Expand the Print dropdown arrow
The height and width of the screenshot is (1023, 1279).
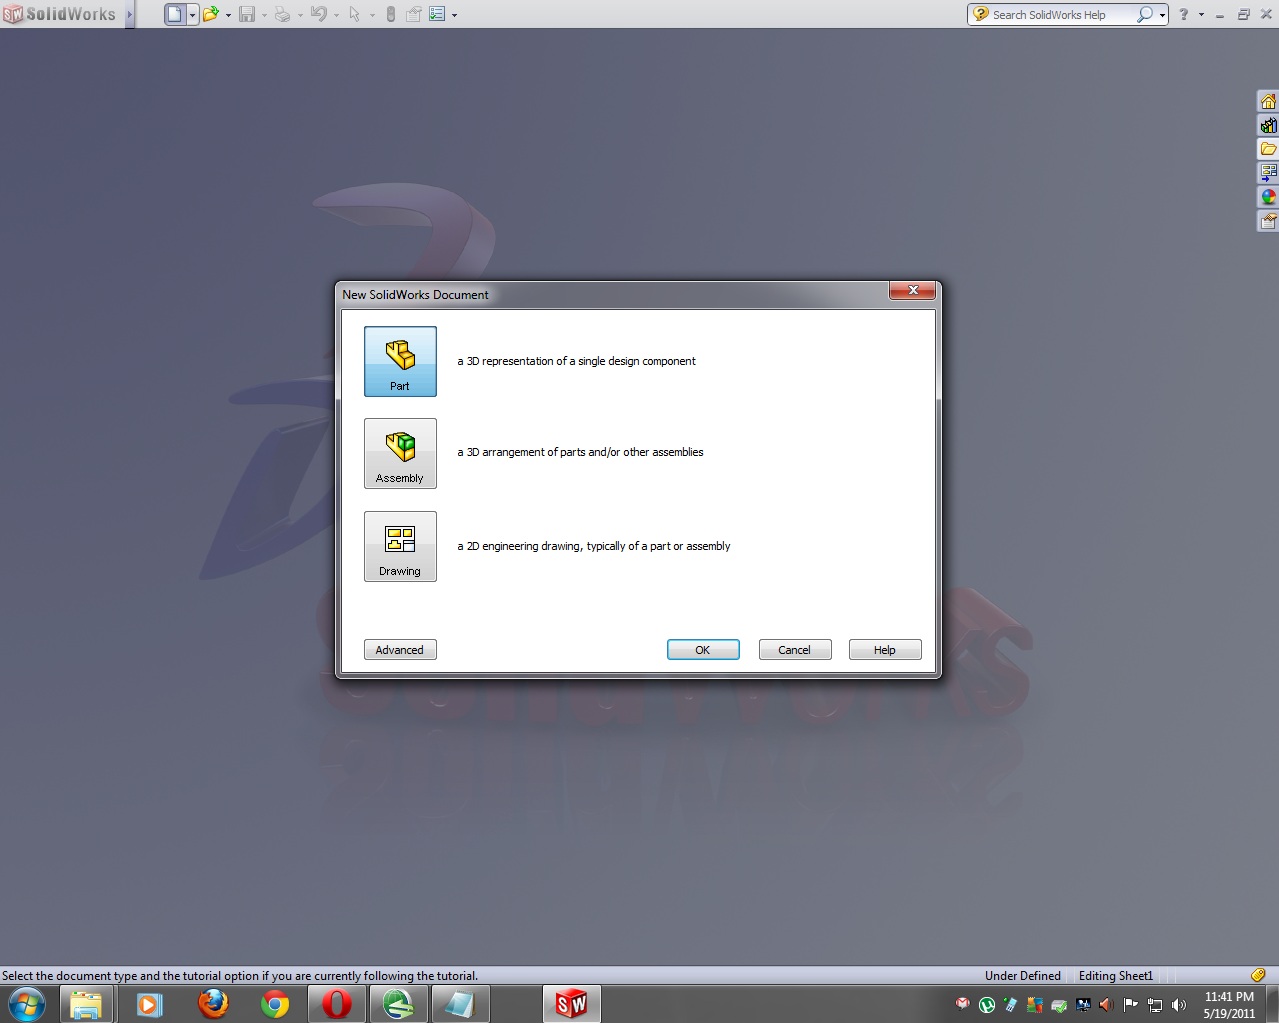tap(300, 15)
